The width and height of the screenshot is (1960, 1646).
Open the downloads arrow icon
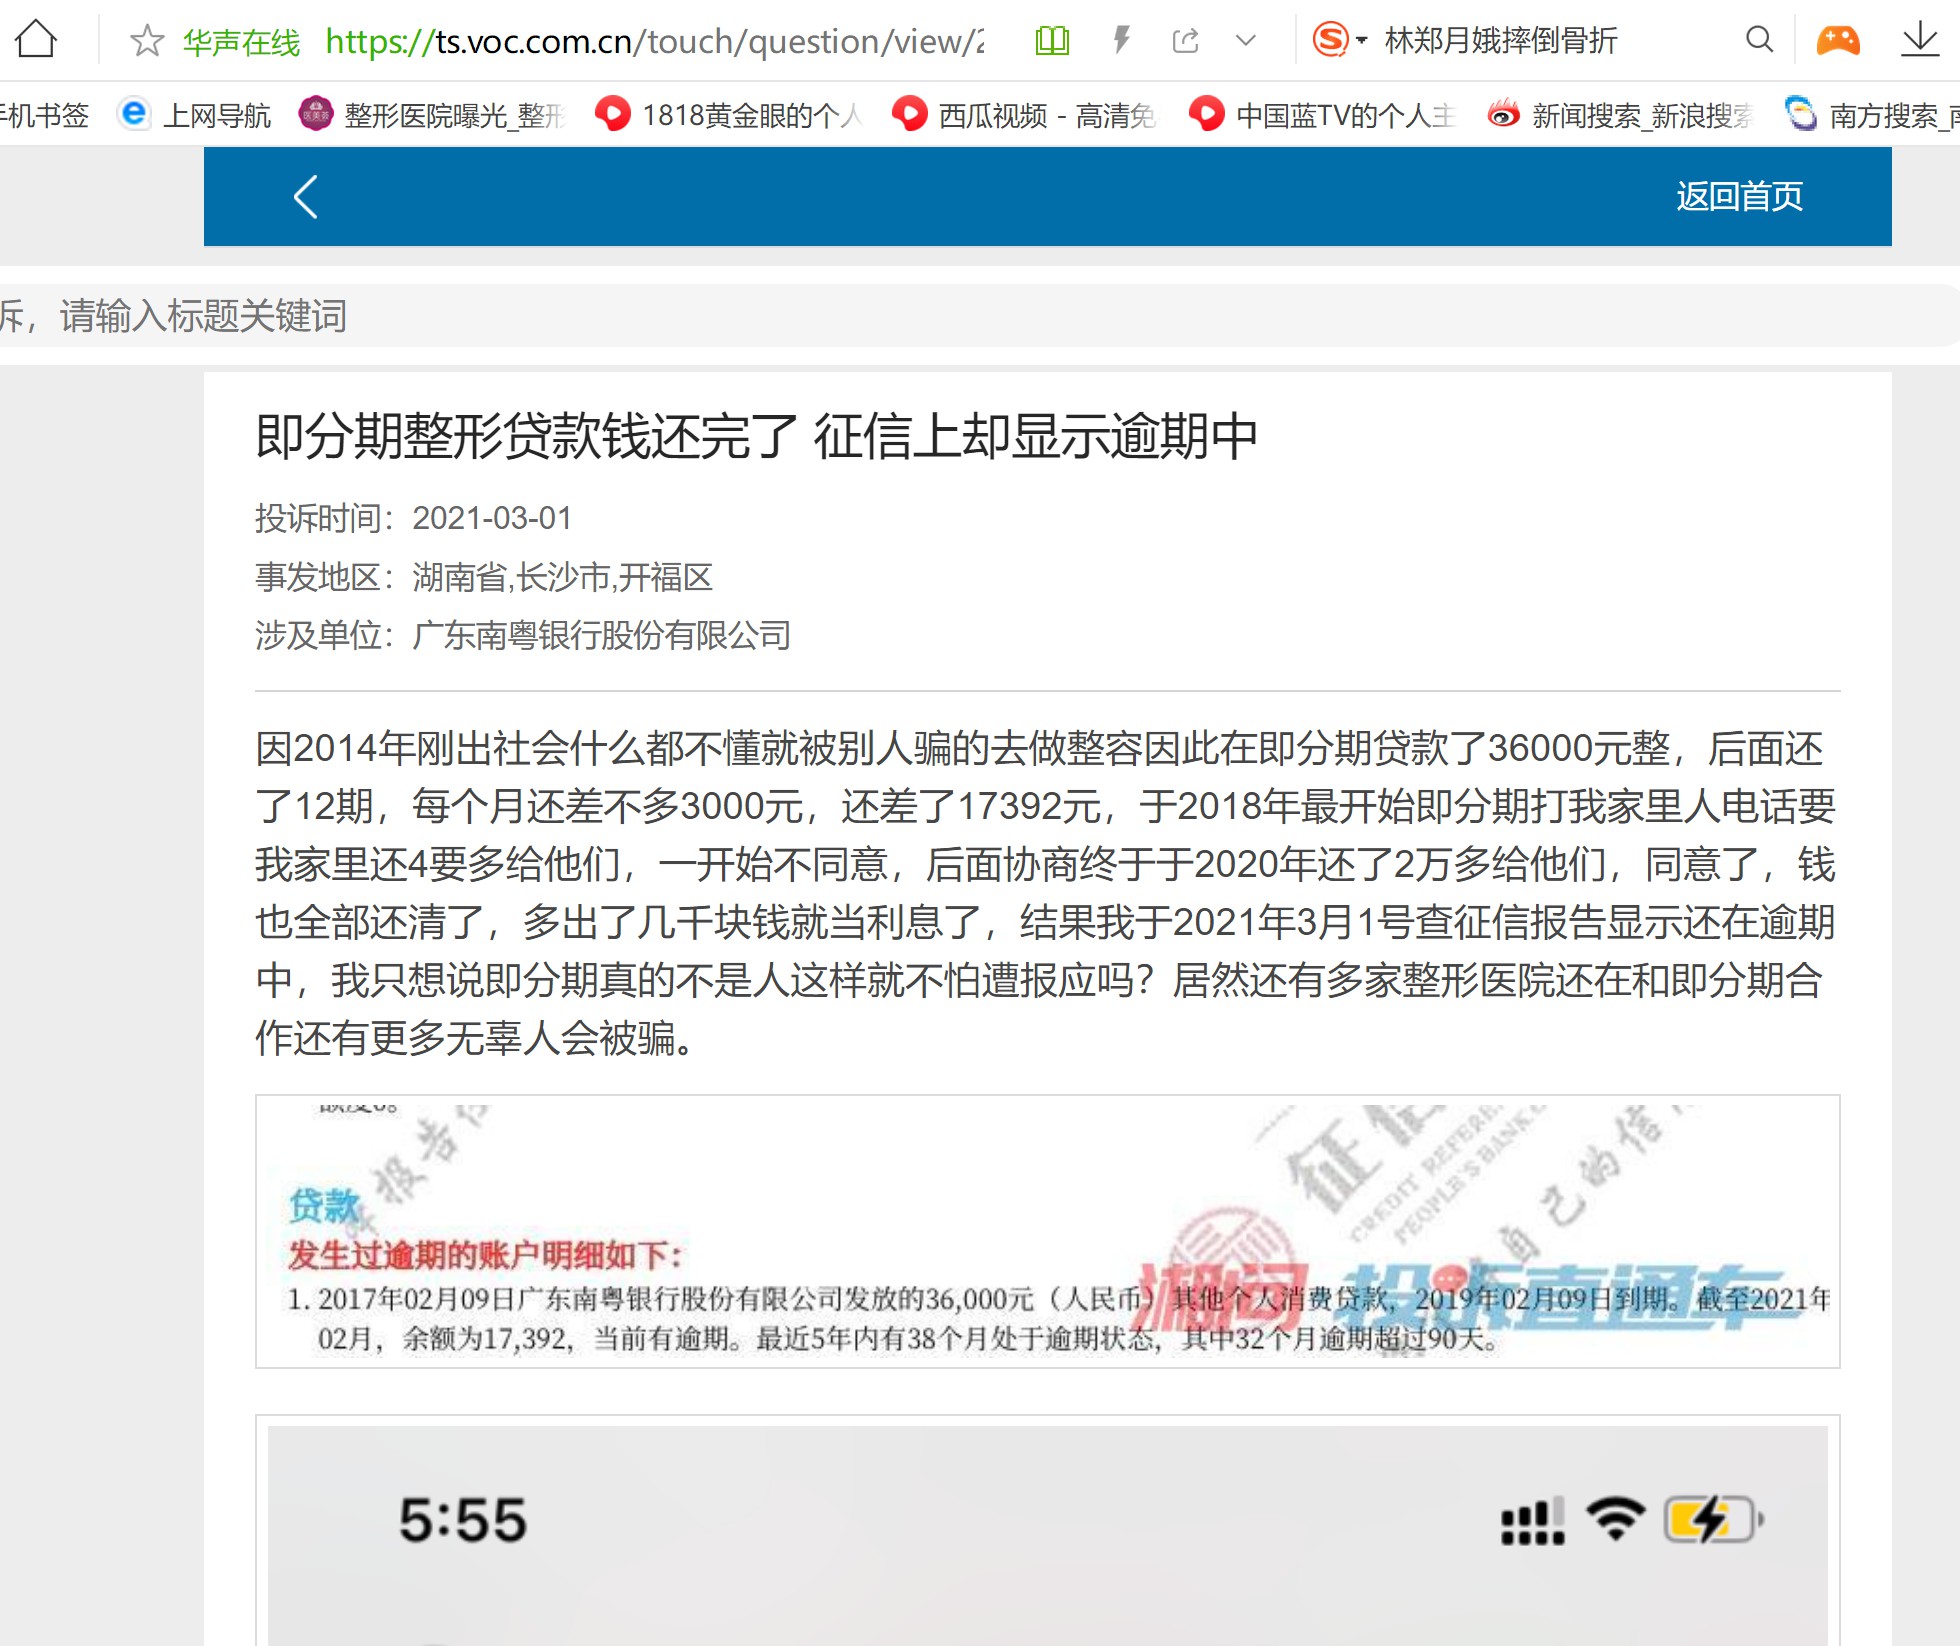[1920, 40]
